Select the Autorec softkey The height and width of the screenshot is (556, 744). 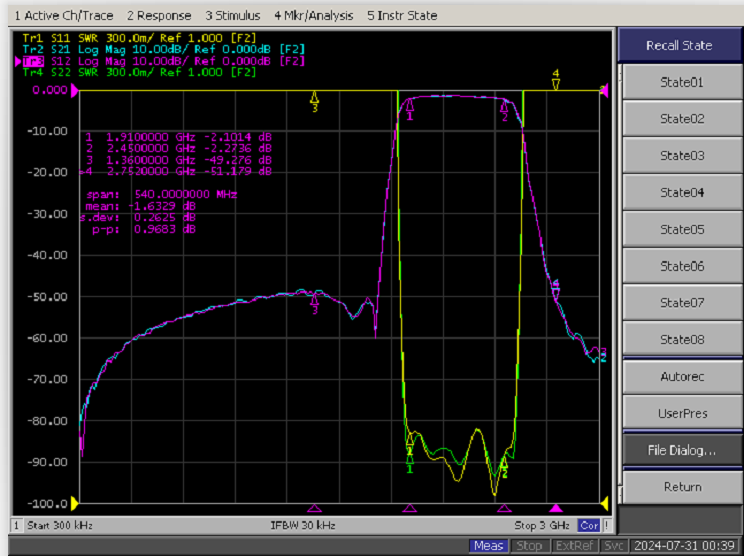pyautogui.click(x=681, y=377)
